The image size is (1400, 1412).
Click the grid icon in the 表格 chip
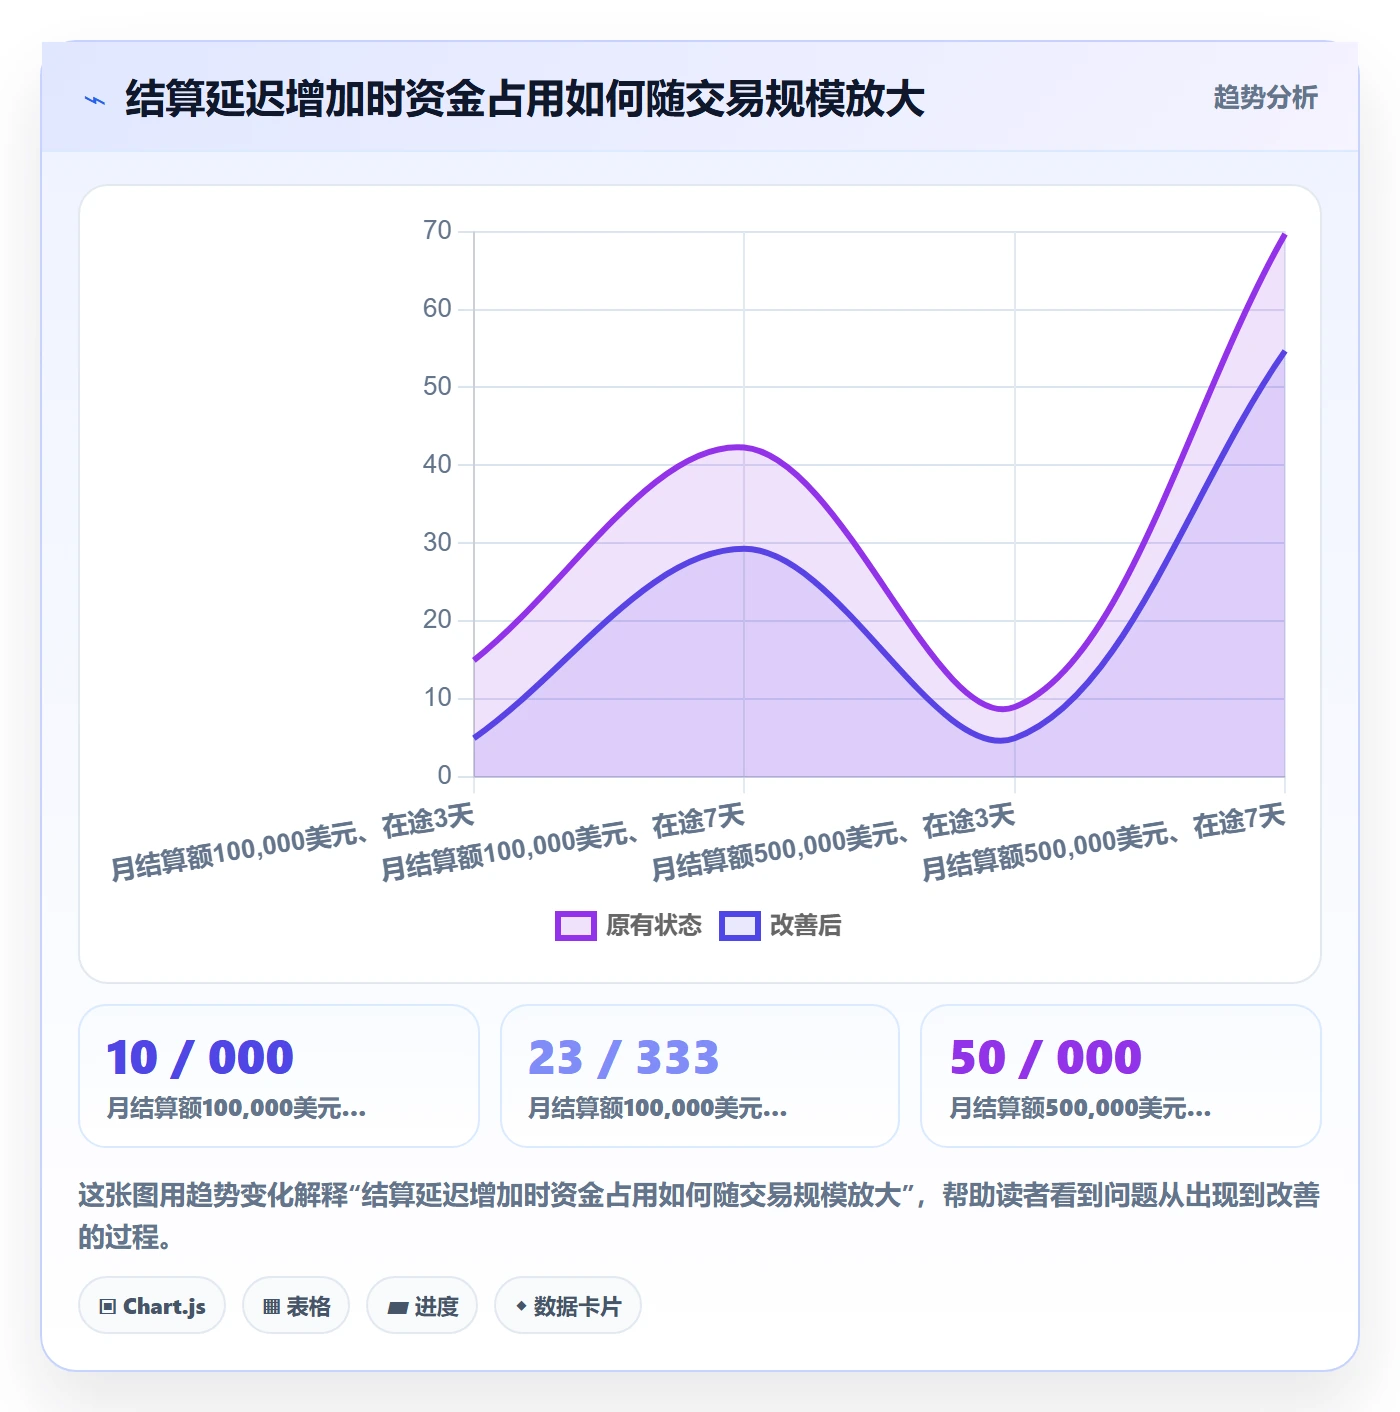[271, 1306]
